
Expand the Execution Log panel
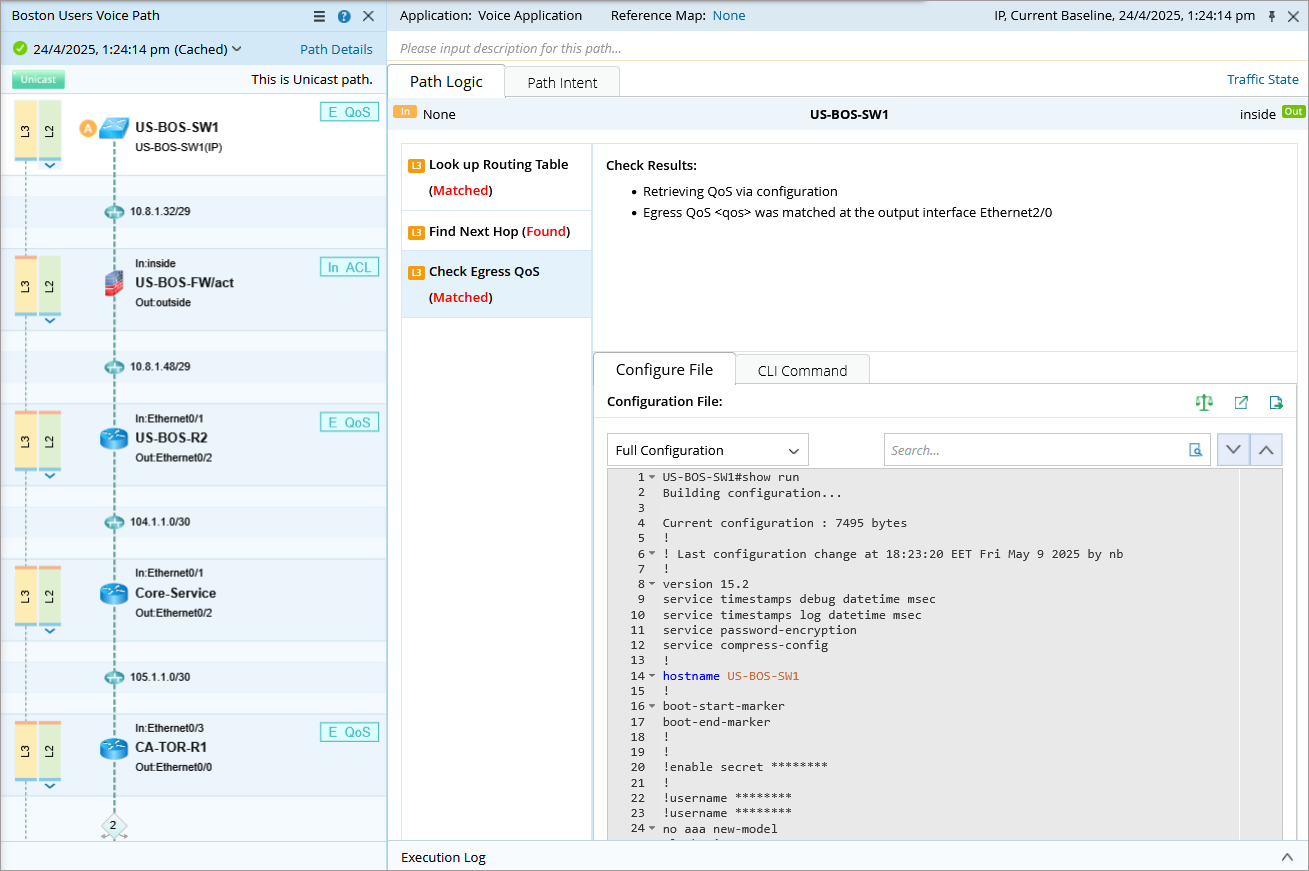(1287, 857)
